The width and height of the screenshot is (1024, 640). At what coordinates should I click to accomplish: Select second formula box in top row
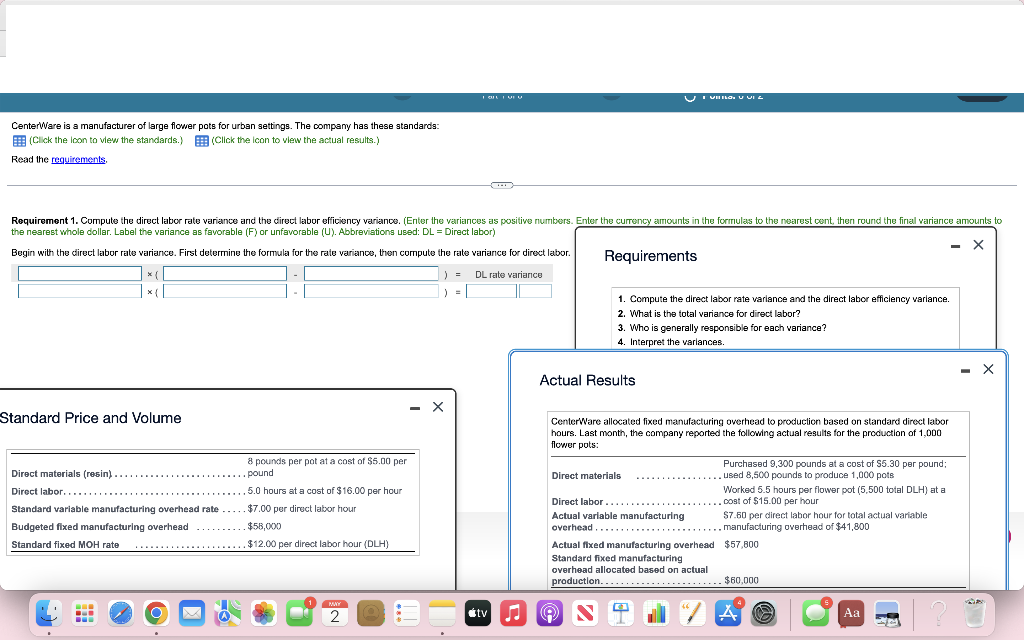click(x=225, y=274)
